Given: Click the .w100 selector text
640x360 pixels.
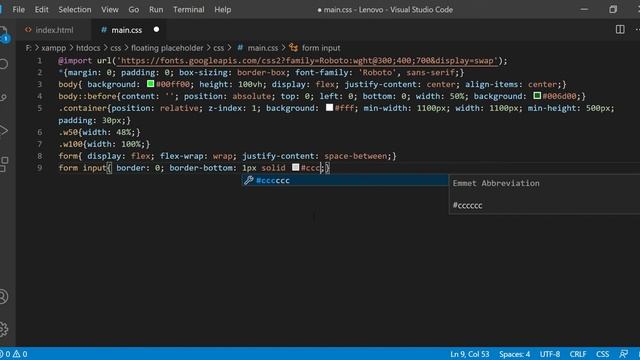Looking at the screenshot, I should [71, 144].
